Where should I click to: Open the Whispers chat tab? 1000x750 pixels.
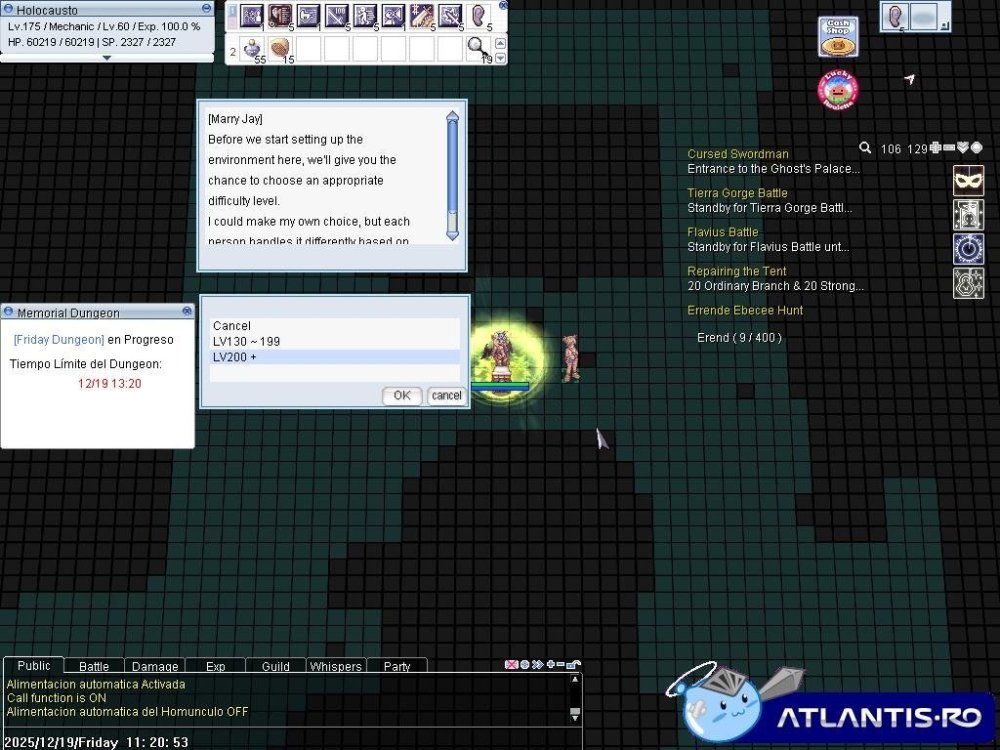[335, 666]
